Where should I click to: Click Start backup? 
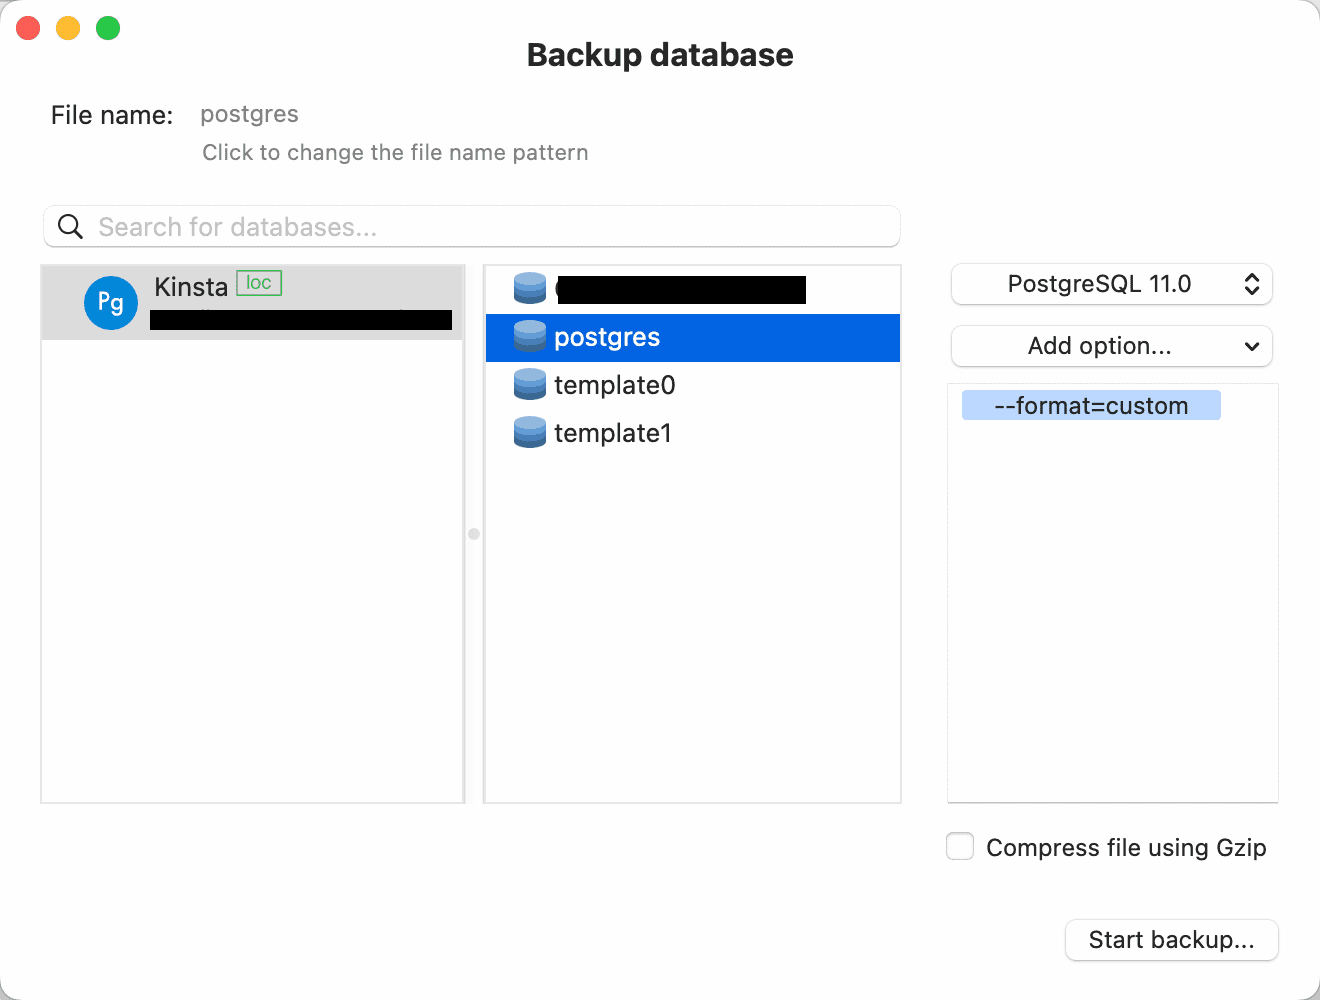pos(1171,940)
